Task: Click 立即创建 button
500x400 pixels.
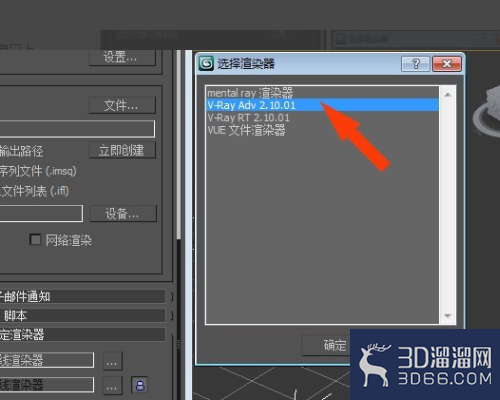Action: tap(122, 150)
